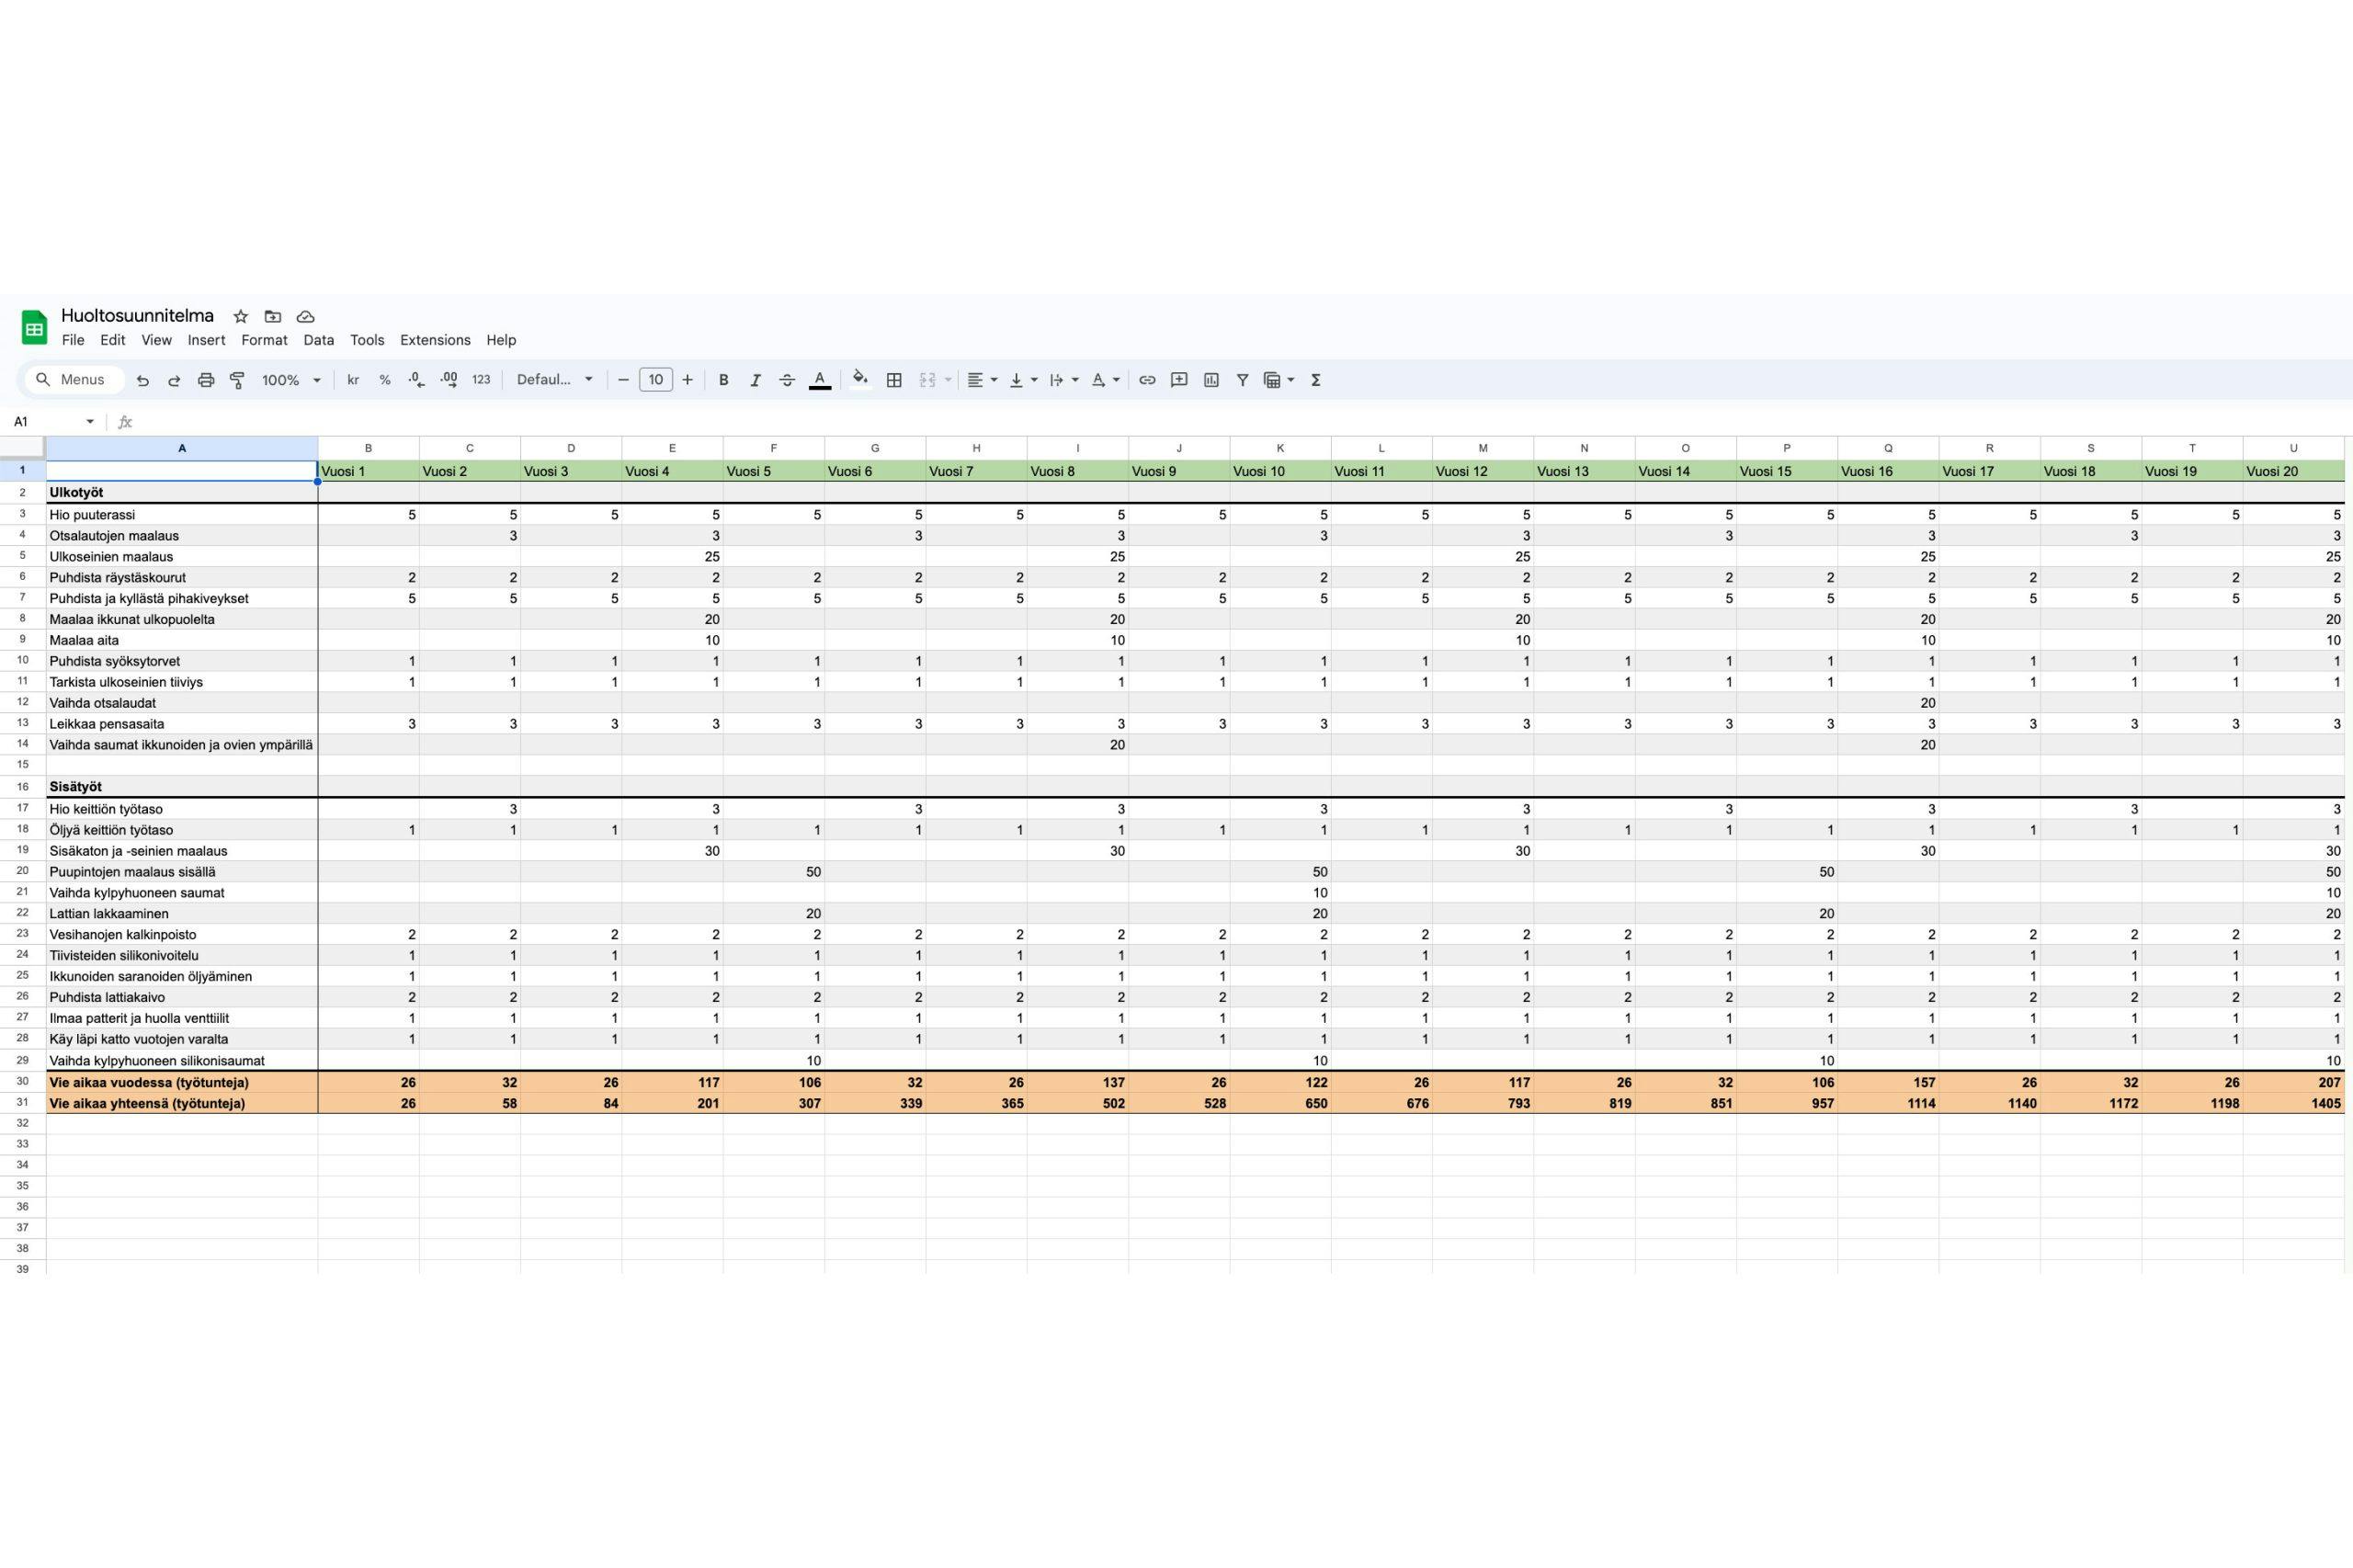
Task: Select the Vuosi 10 header cell
Action: 1280,471
